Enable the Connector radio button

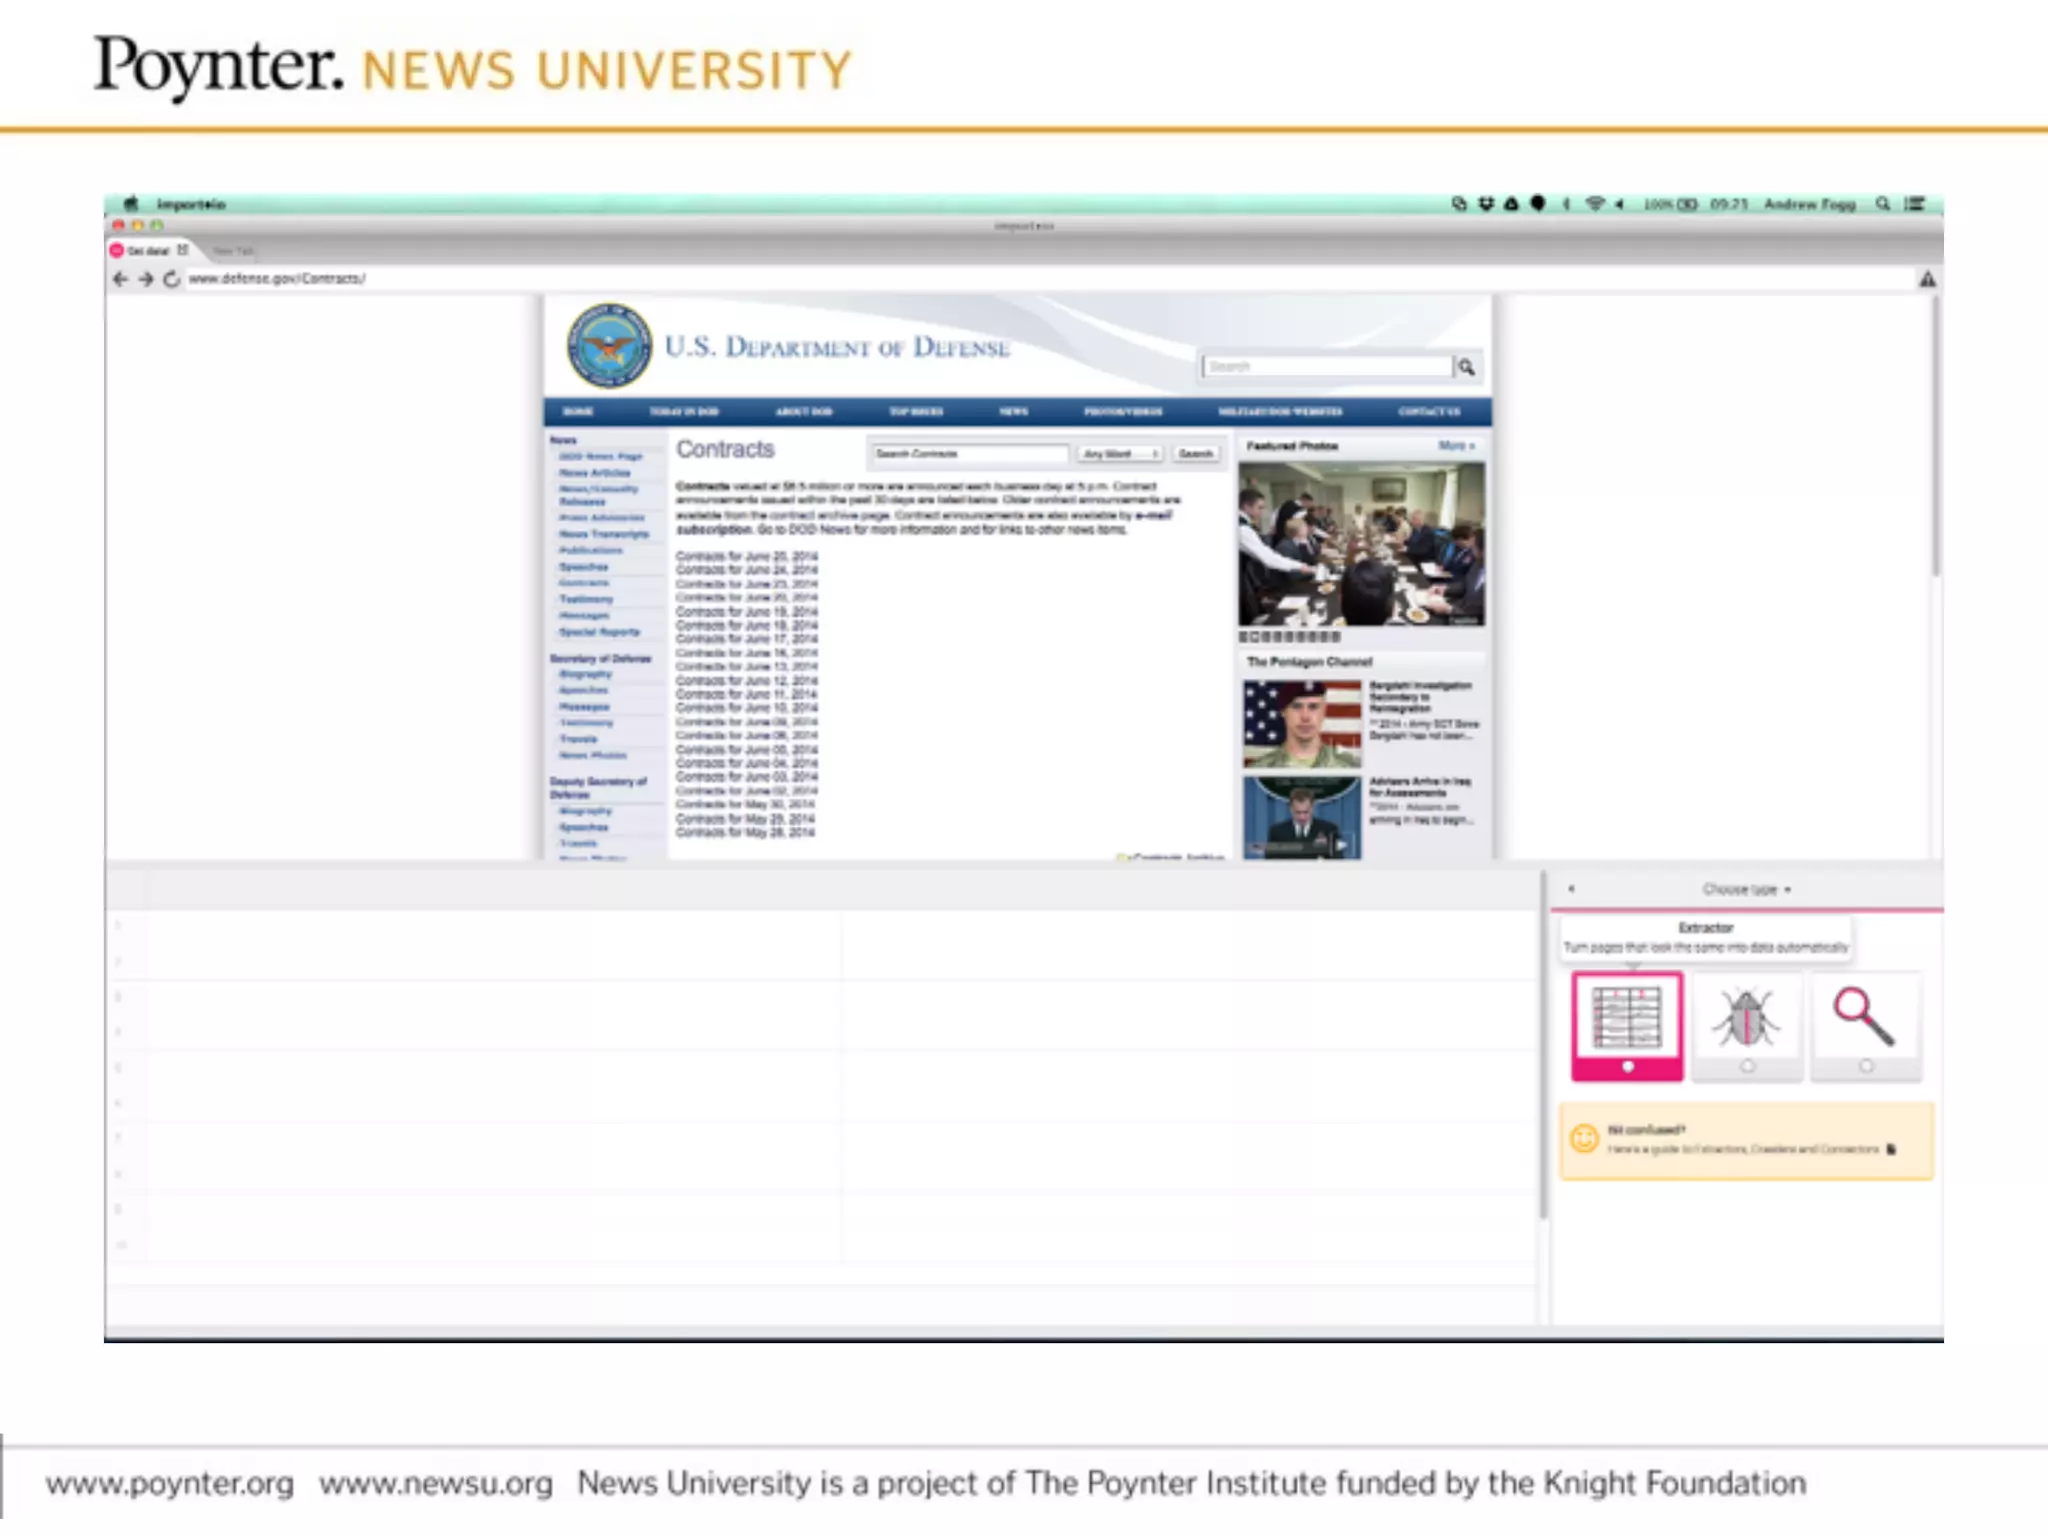click(x=1866, y=1067)
